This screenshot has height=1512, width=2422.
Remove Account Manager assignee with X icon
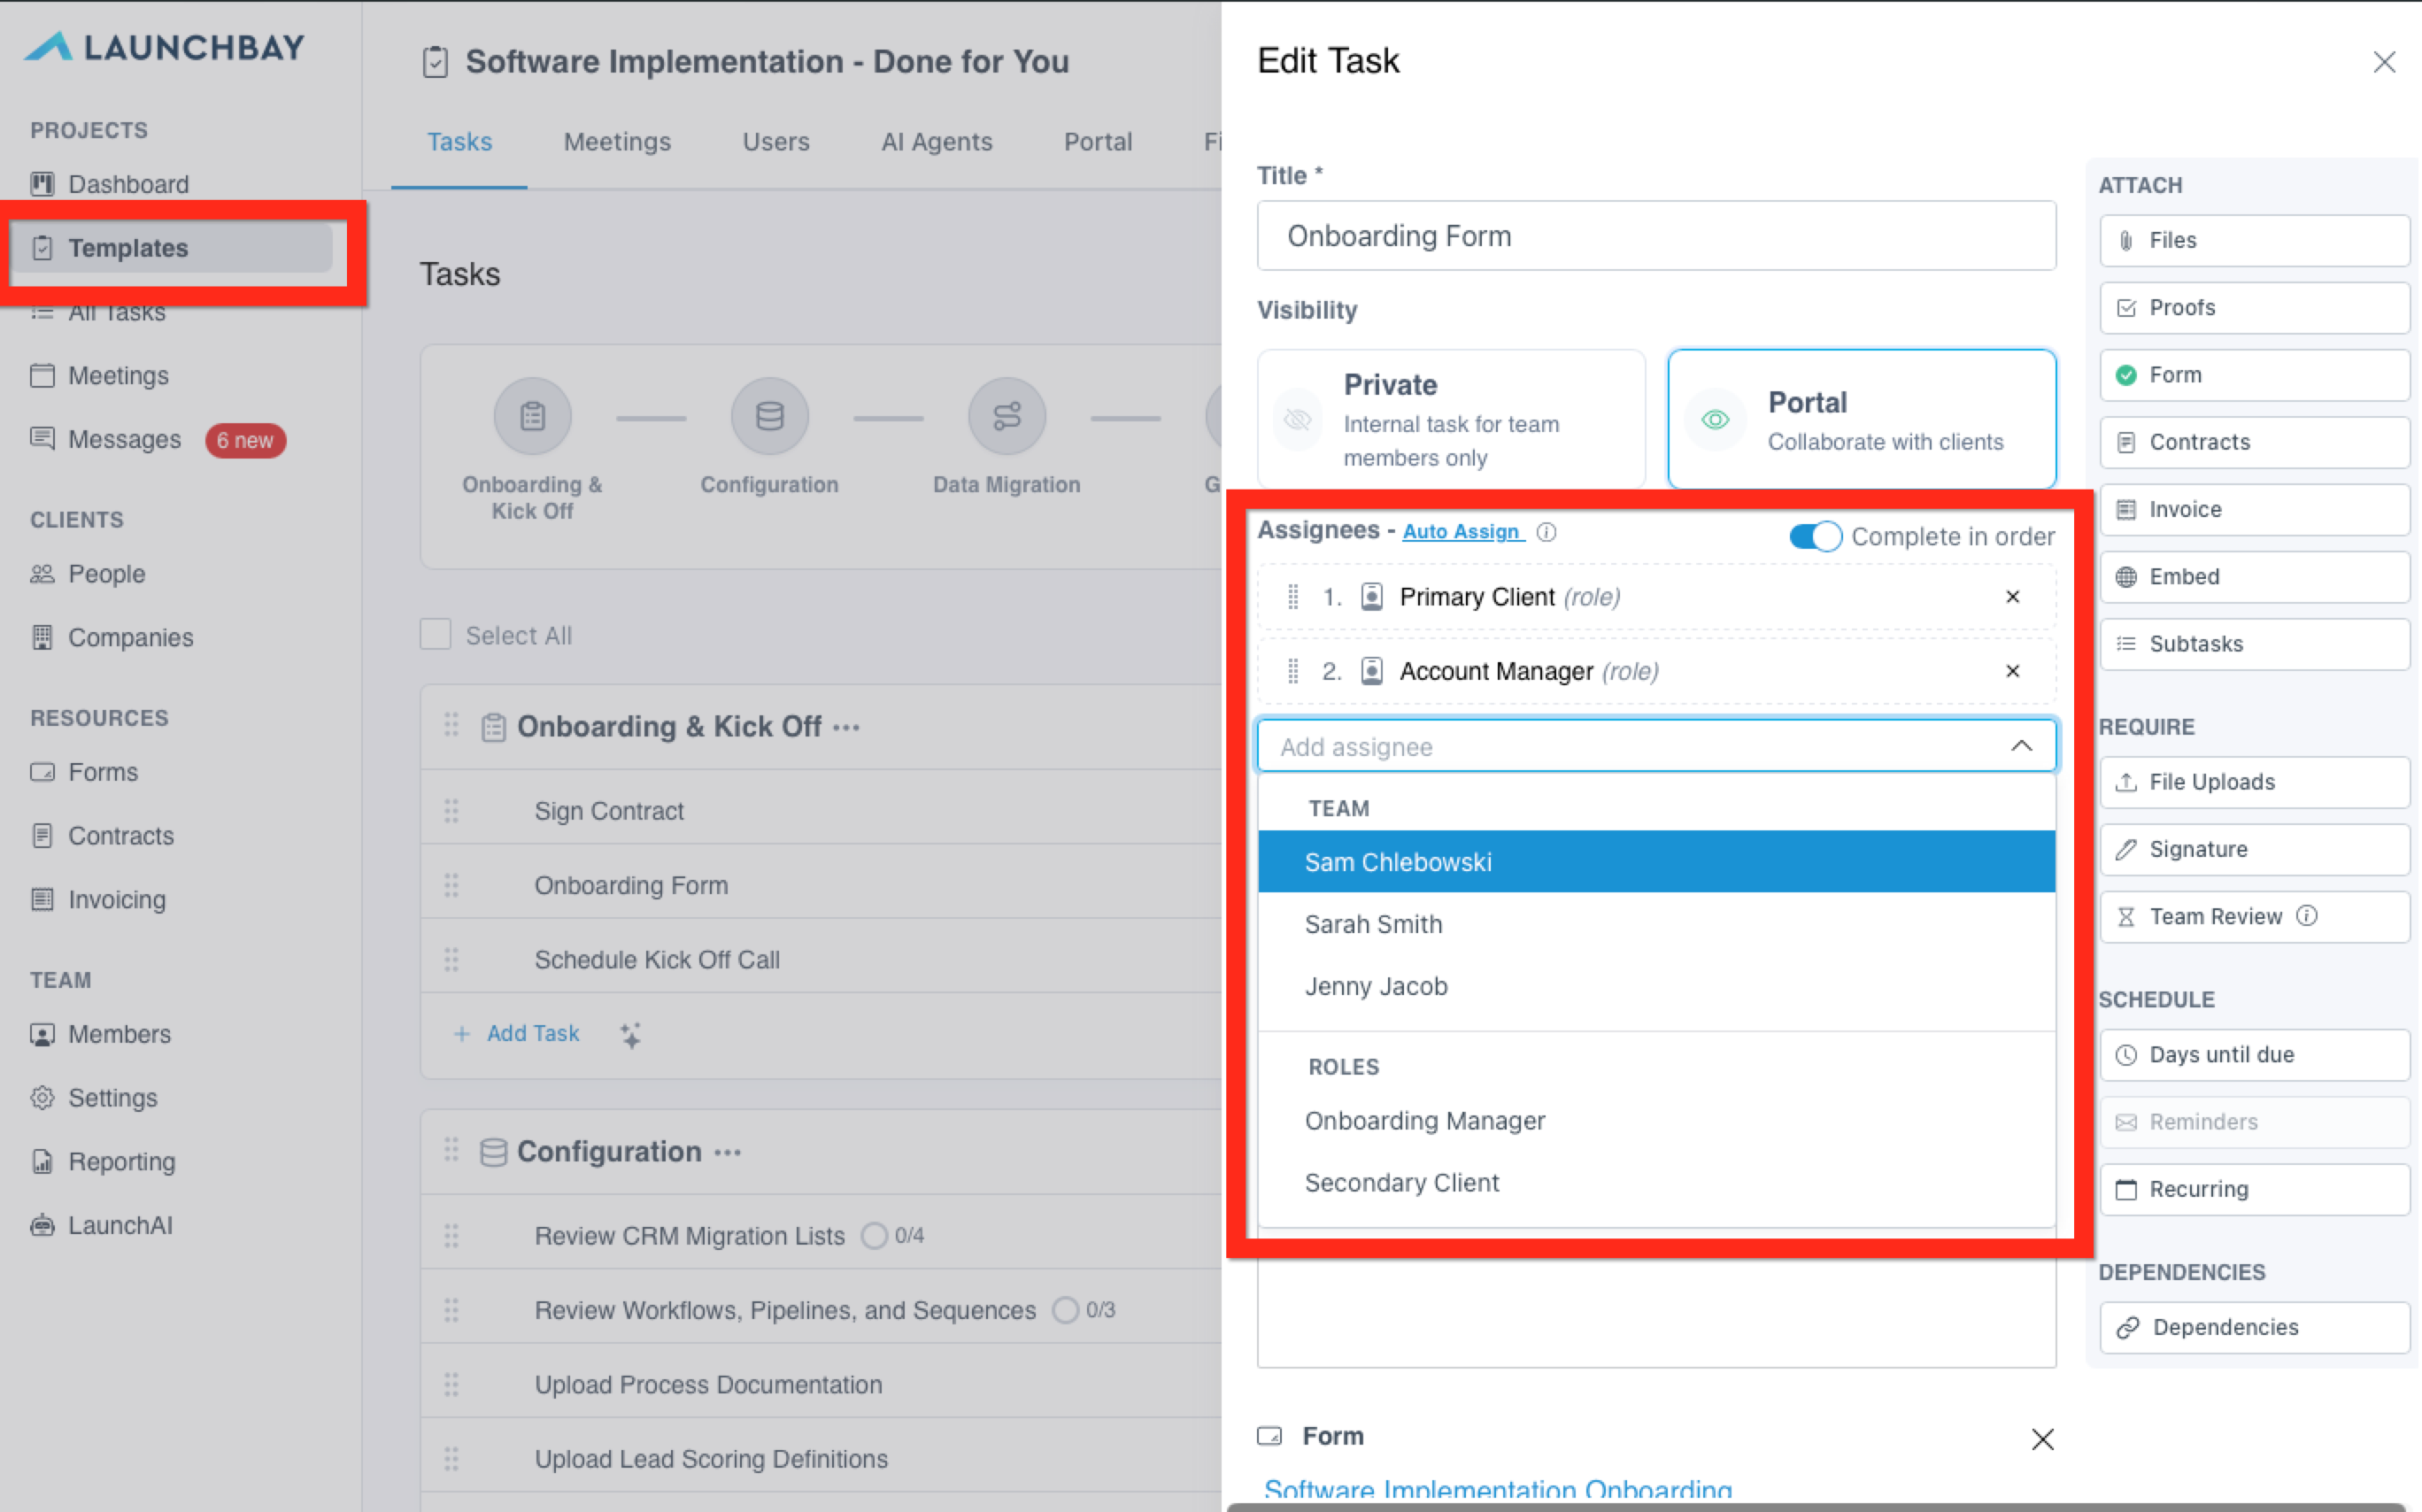click(2013, 671)
